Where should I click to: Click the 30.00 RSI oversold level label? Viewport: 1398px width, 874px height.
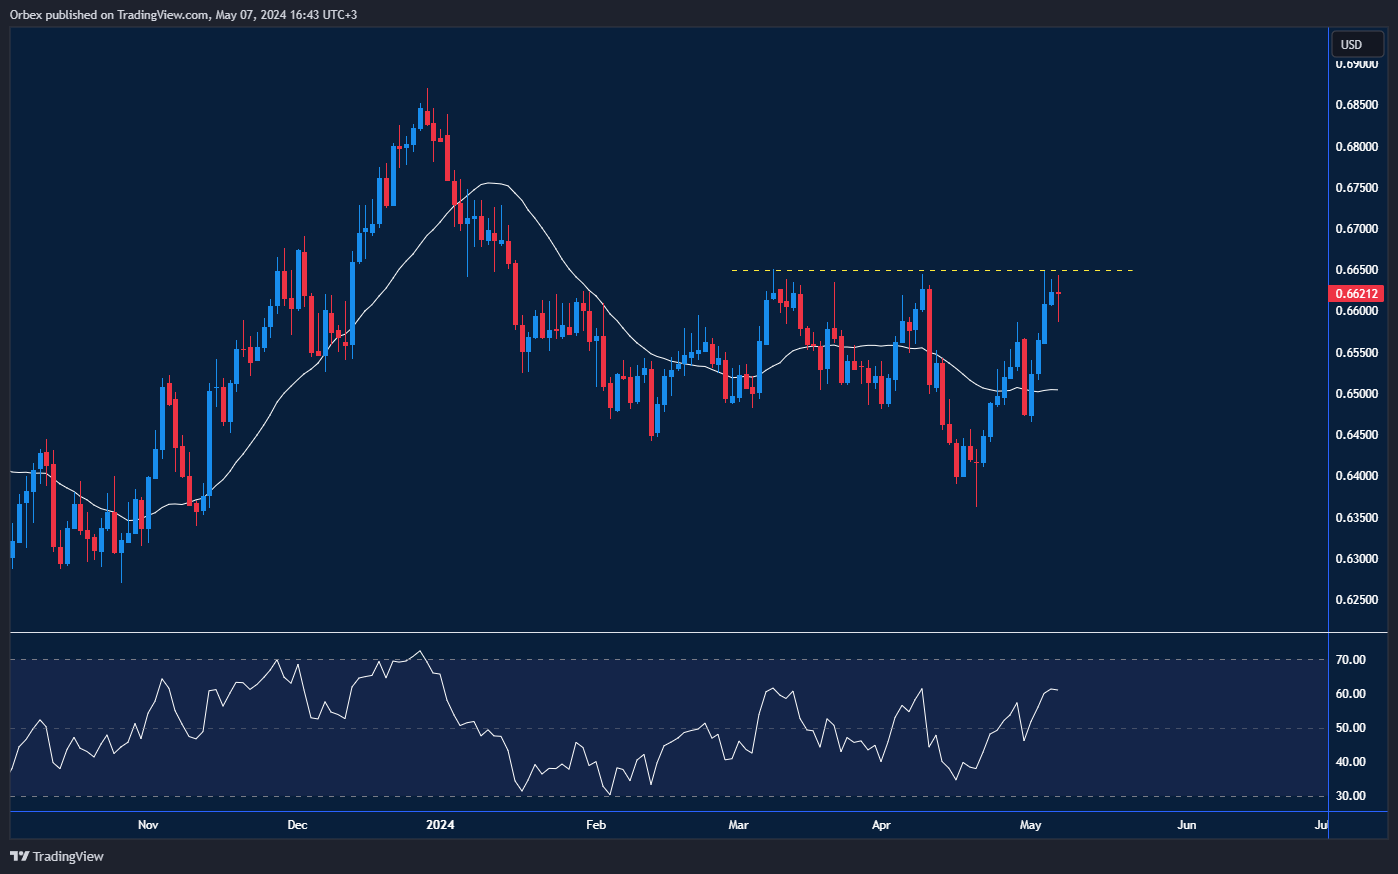tap(1351, 796)
